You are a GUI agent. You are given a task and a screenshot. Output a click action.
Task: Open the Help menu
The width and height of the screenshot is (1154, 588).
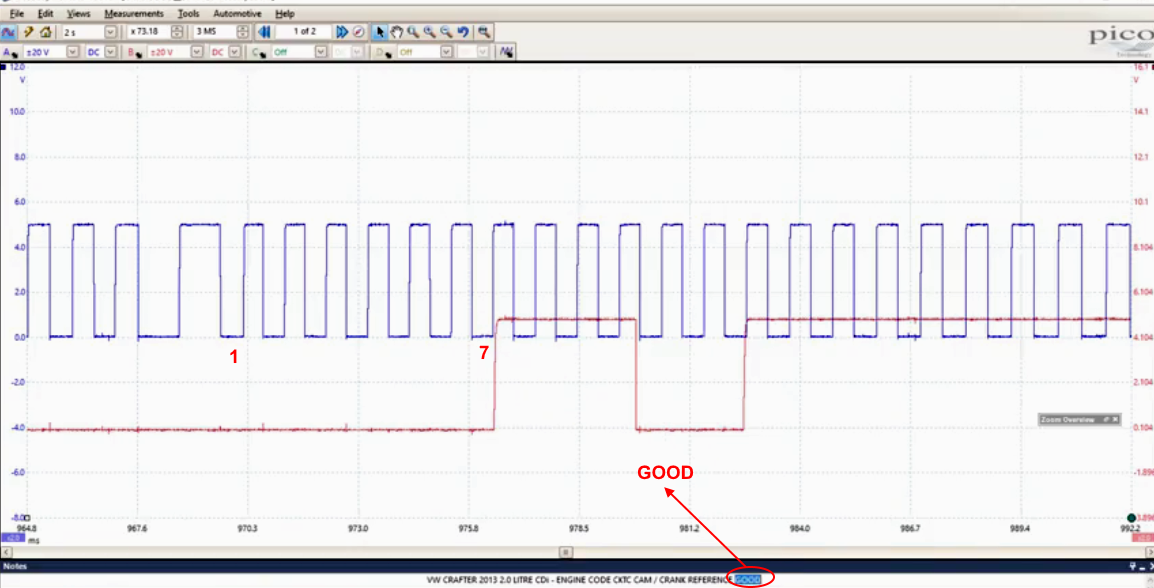(x=285, y=14)
